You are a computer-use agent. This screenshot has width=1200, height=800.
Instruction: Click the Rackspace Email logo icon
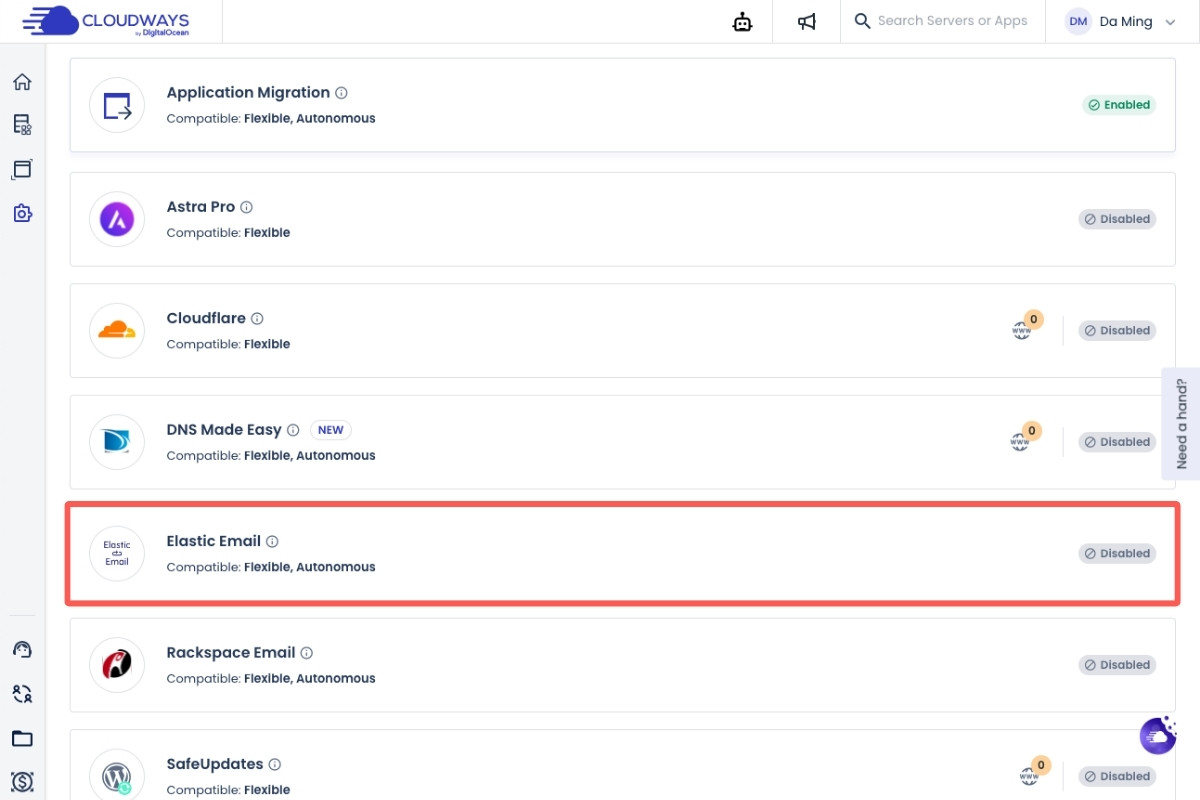click(117, 665)
